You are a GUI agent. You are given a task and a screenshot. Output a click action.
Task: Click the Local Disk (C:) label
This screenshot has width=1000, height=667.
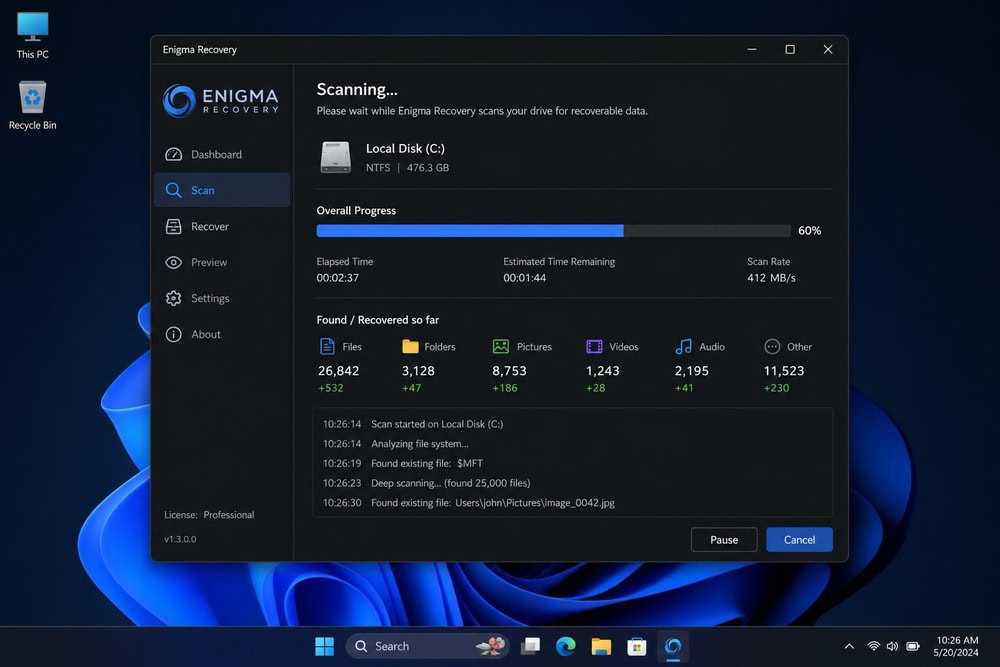point(405,149)
